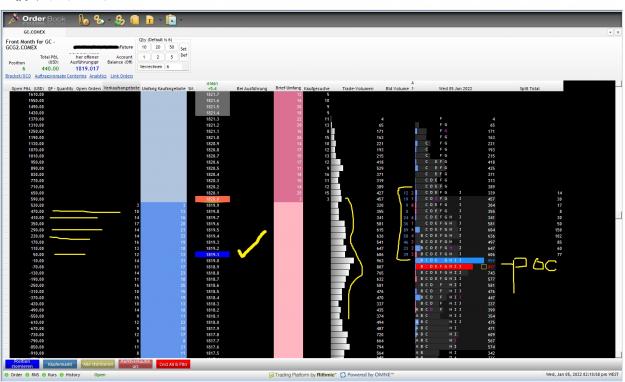The image size is (625, 382).
Task: Click the Open Orders column header
Action: [88, 89]
